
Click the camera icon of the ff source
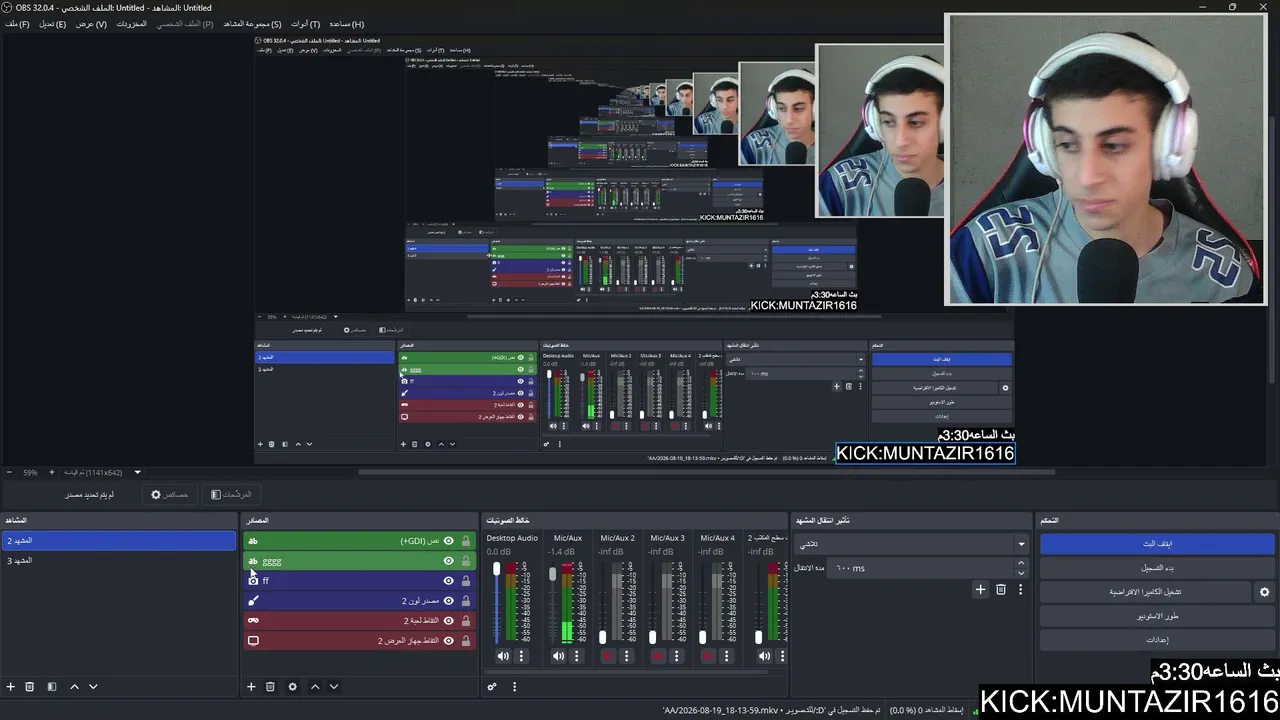(x=253, y=580)
